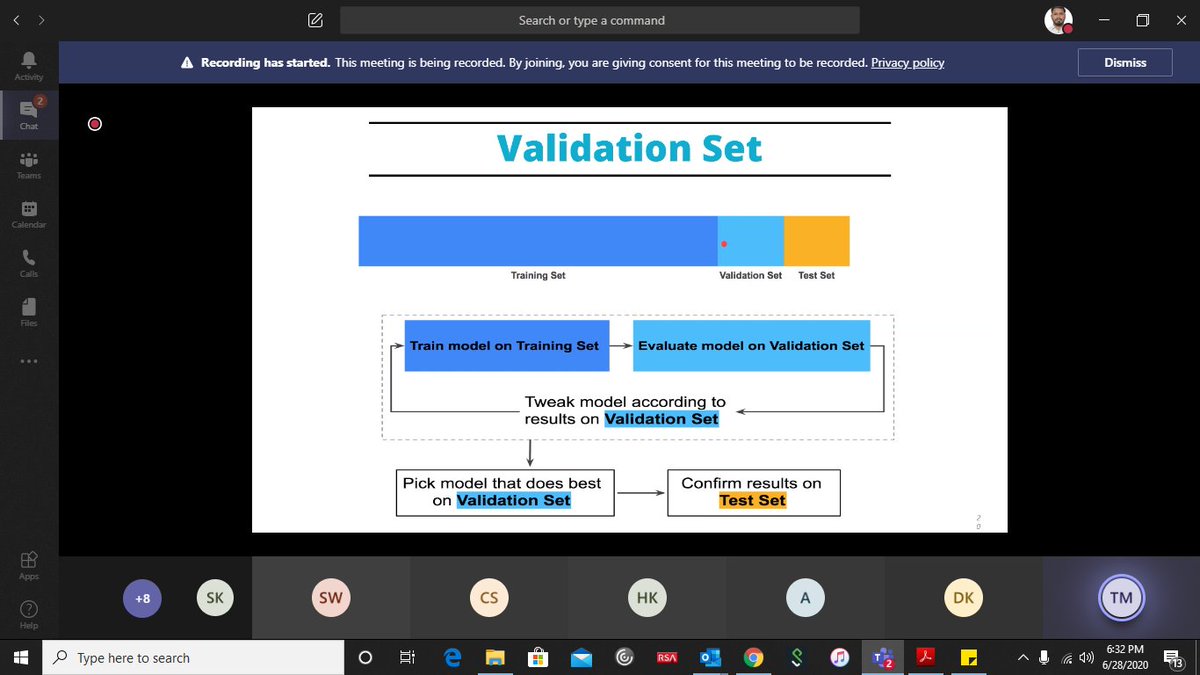The width and height of the screenshot is (1200, 675).
Task: Open Calls in the Teams sidebar
Action: point(29,263)
